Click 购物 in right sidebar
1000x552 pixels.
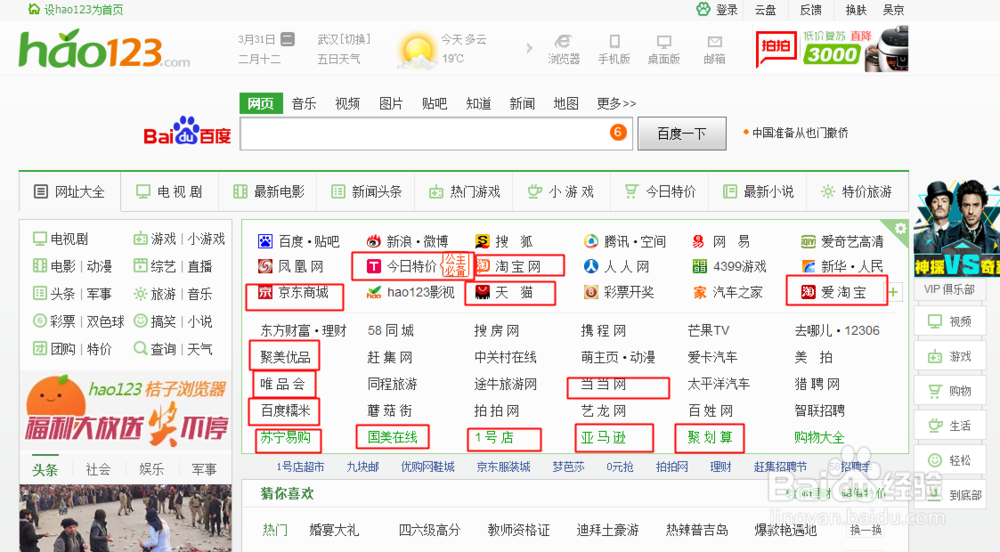(x=950, y=391)
